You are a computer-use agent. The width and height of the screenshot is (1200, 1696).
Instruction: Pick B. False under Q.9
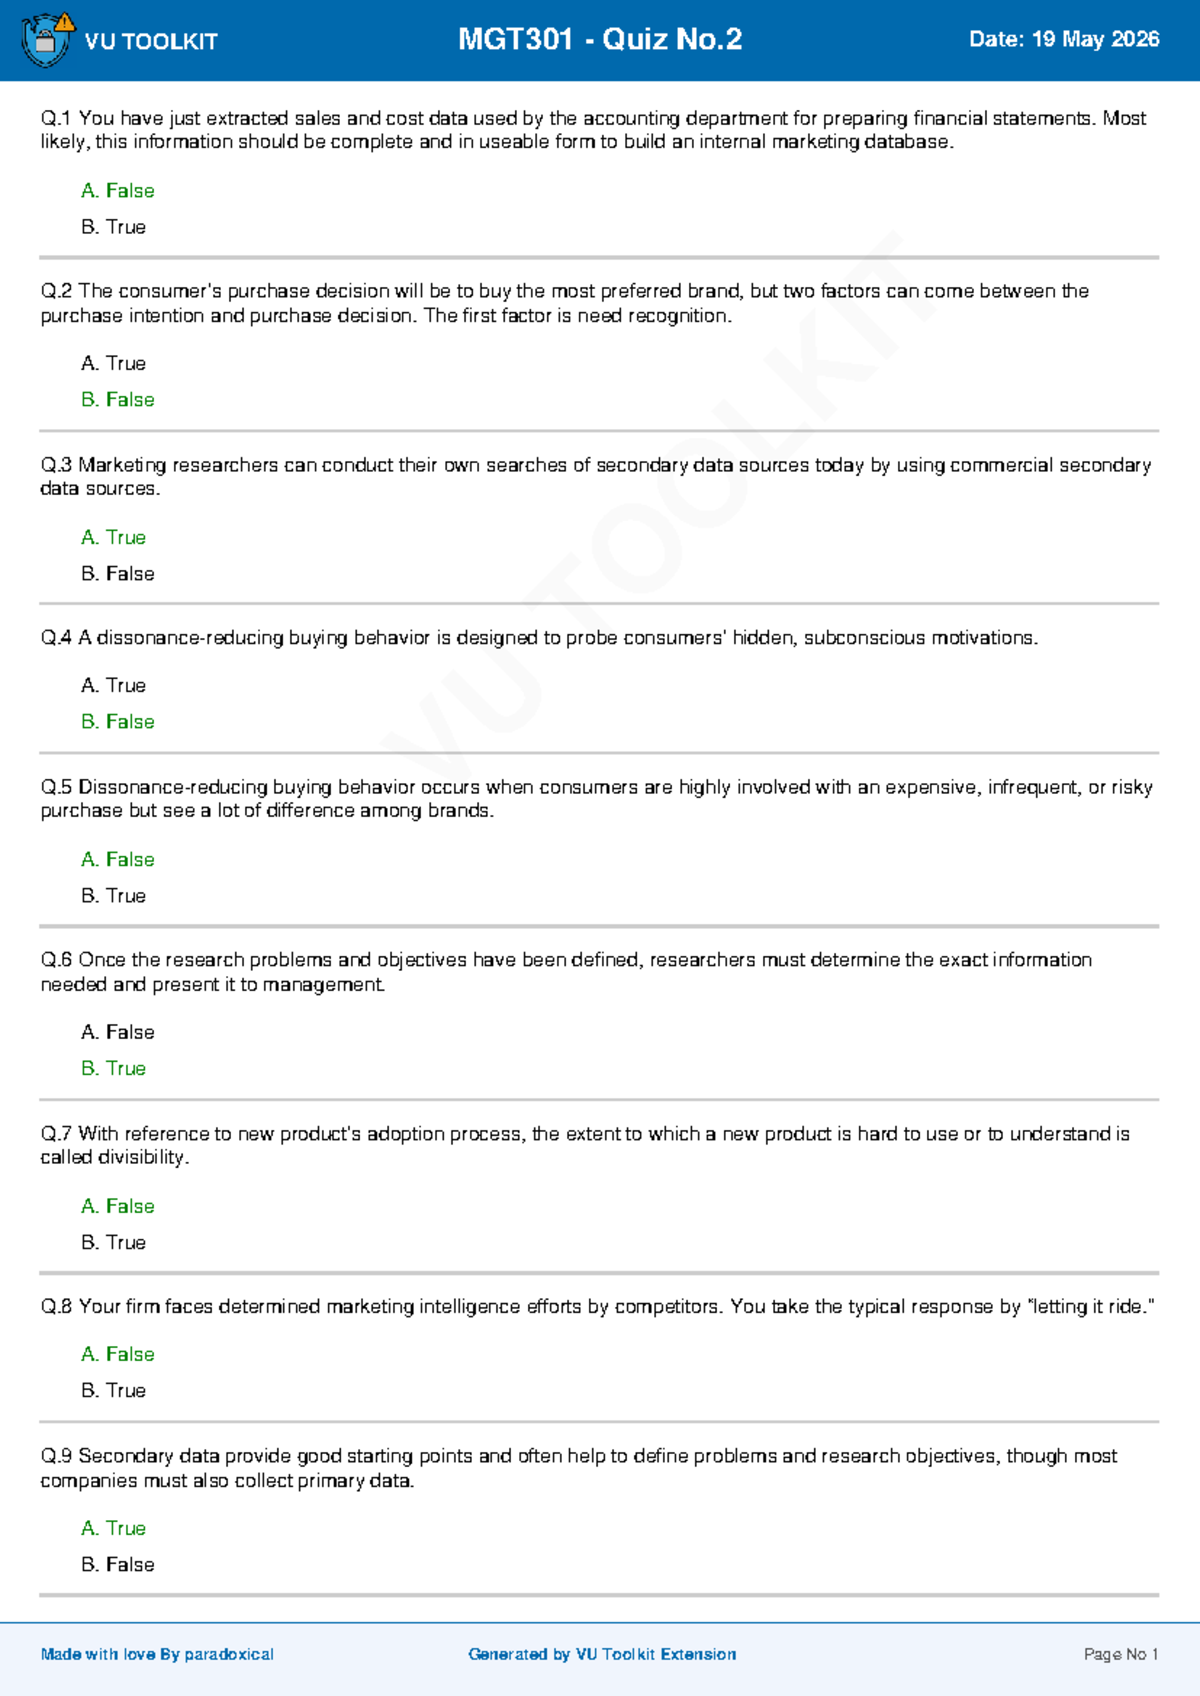[x=118, y=1564]
